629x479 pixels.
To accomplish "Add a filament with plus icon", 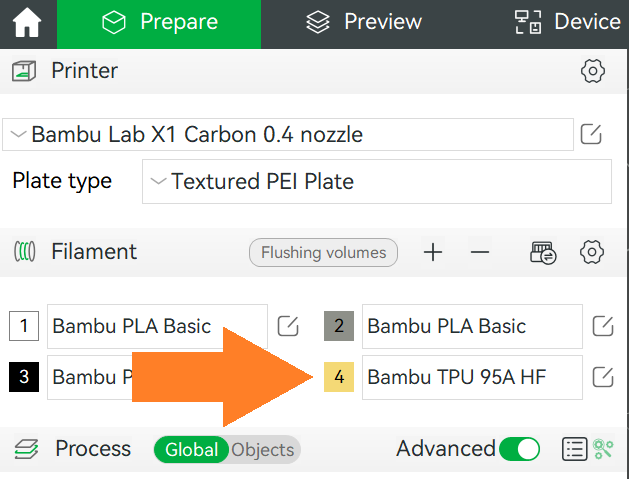I will pos(433,252).
